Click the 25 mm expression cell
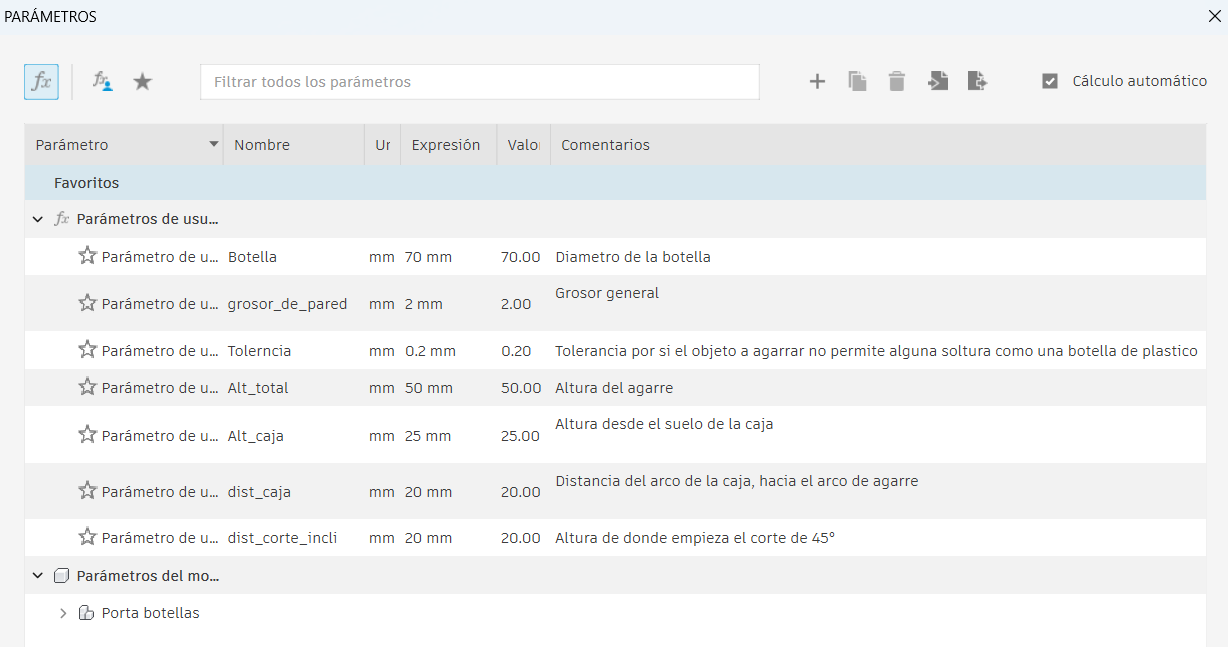This screenshot has height=647, width=1228. click(428, 436)
